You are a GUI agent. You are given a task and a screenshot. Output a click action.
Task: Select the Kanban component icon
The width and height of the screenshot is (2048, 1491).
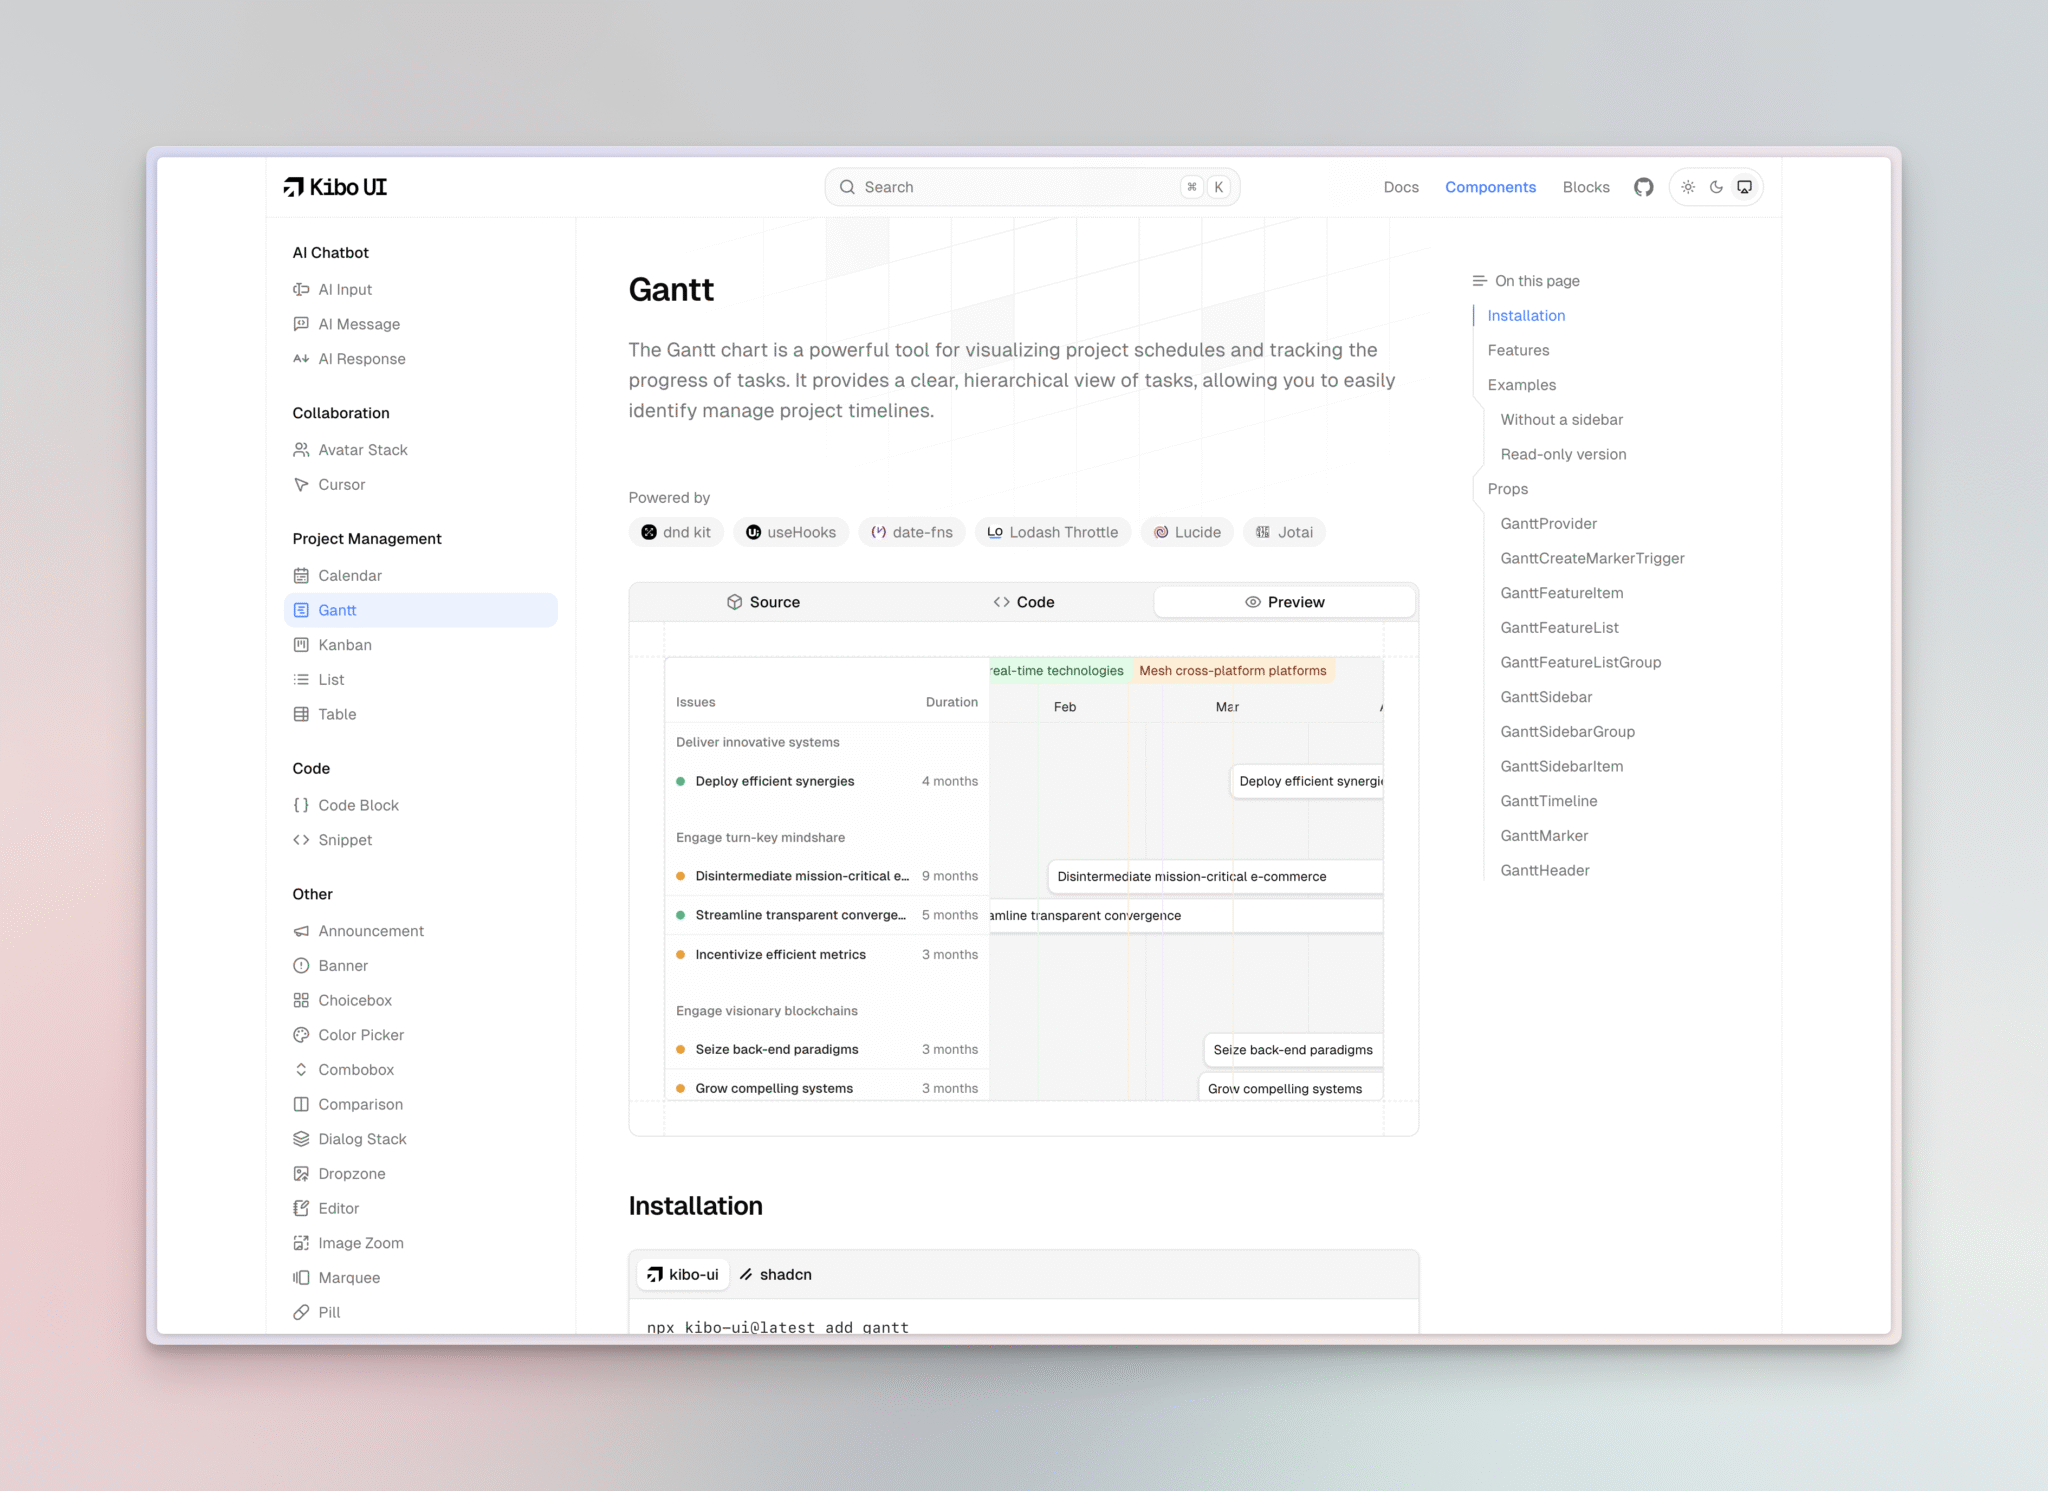pyautogui.click(x=302, y=644)
